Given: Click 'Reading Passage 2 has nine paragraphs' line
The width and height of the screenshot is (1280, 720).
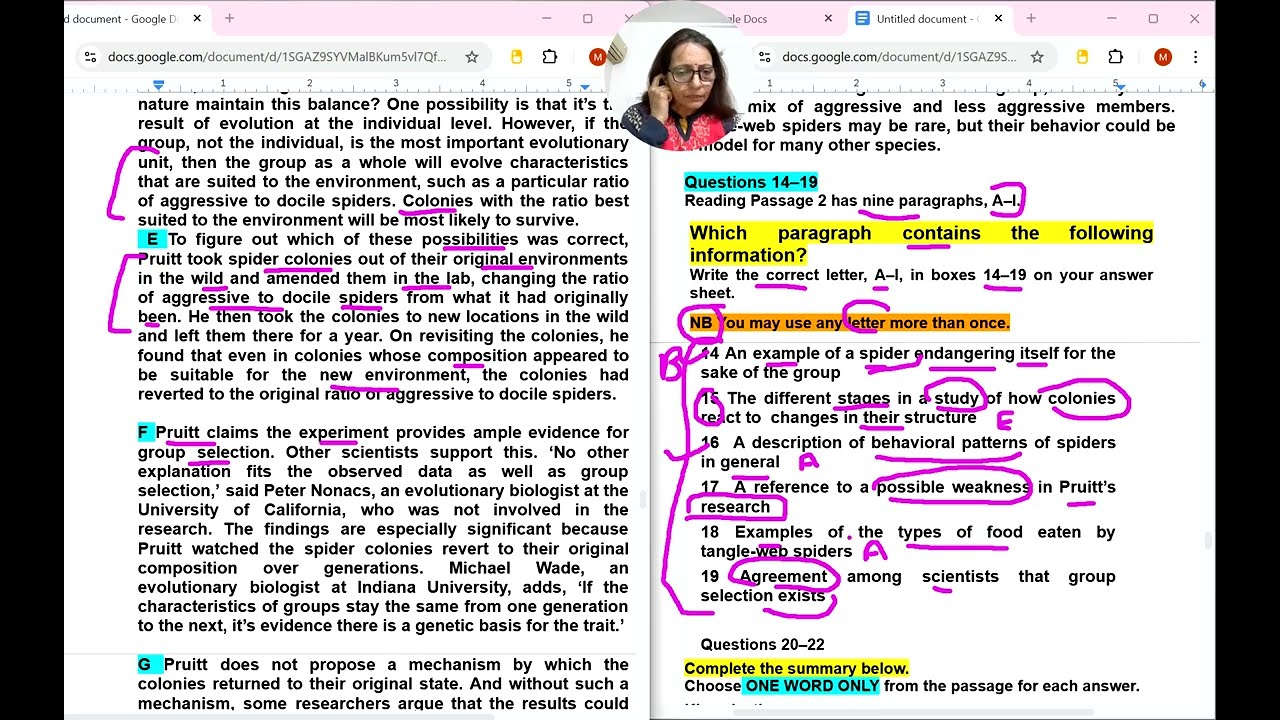Looking at the screenshot, I should click(x=853, y=201).
